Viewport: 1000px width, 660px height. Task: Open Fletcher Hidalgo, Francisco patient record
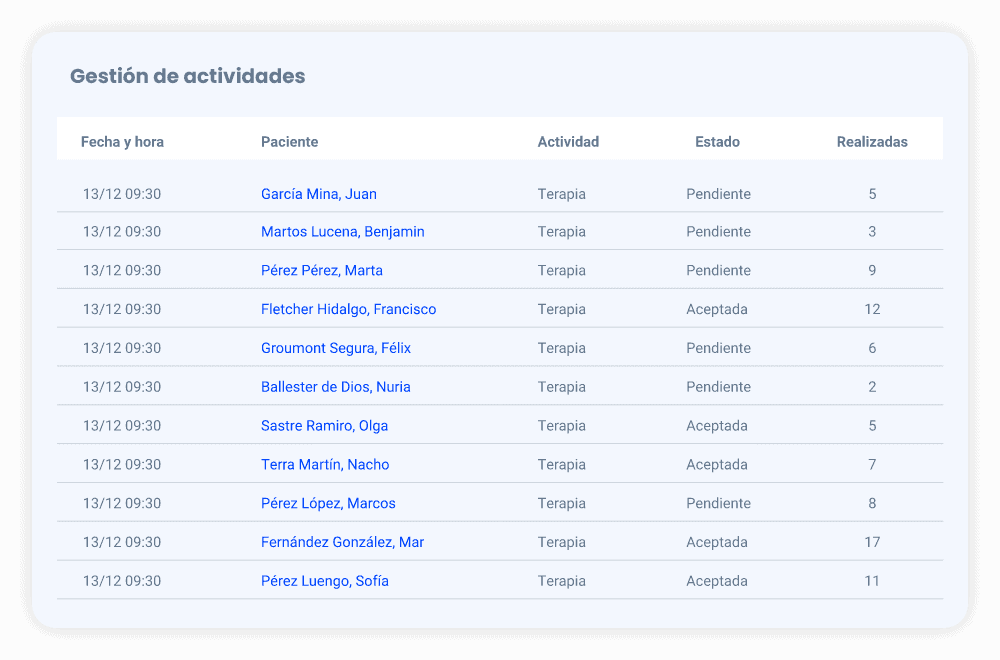(x=348, y=310)
